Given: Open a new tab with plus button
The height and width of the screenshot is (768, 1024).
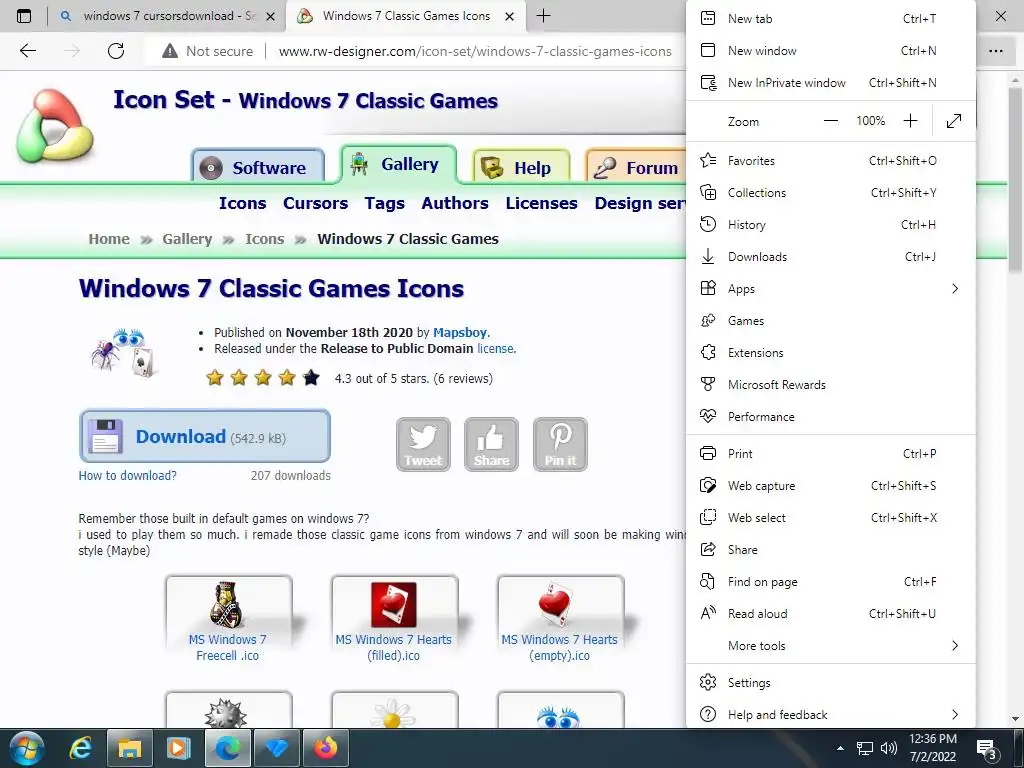Looking at the screenshot, I should pyautogui.click(x=543, y=16).
